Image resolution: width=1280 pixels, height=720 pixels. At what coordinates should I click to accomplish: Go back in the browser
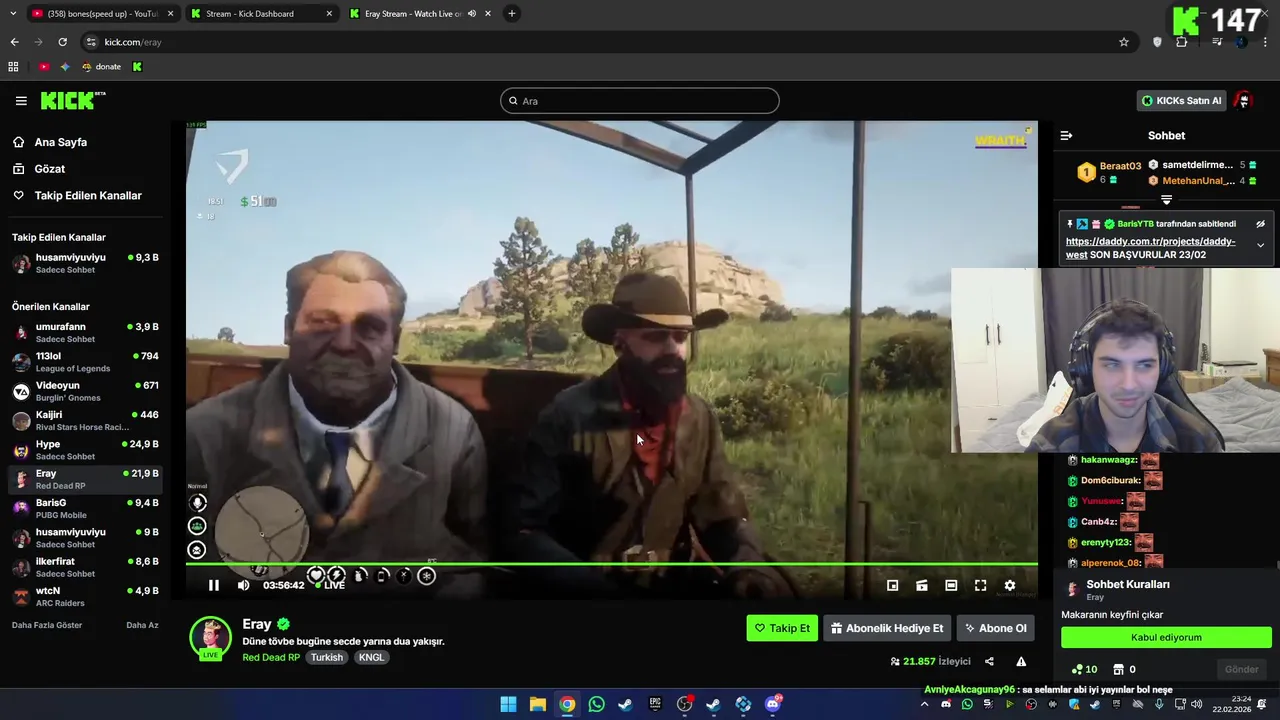pyautogui.click(x=14, y=42)
